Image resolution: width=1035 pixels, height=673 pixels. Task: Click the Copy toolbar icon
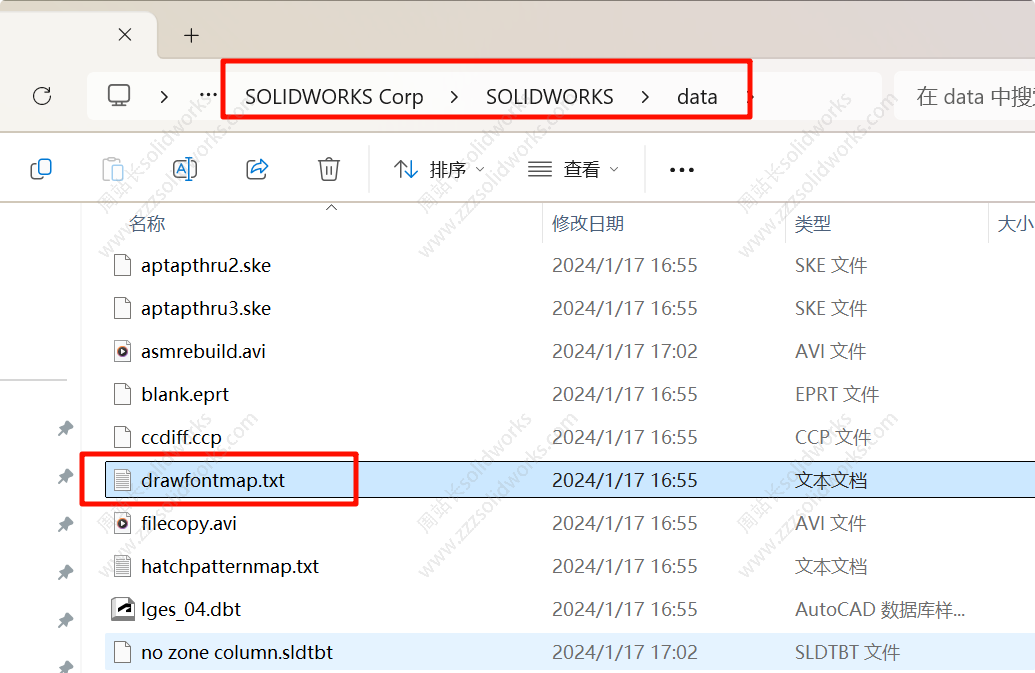point(41,170)
